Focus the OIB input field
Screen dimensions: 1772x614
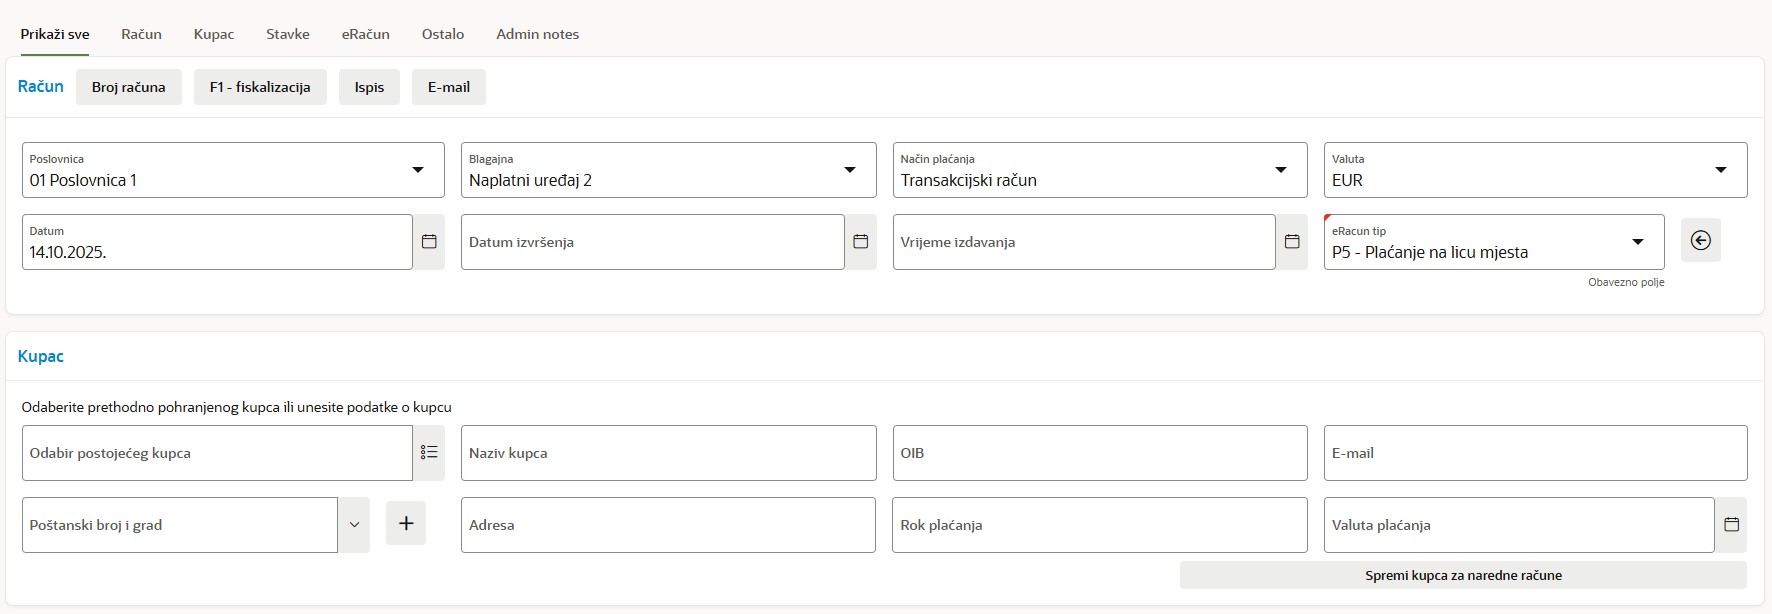pos(1099,453)
